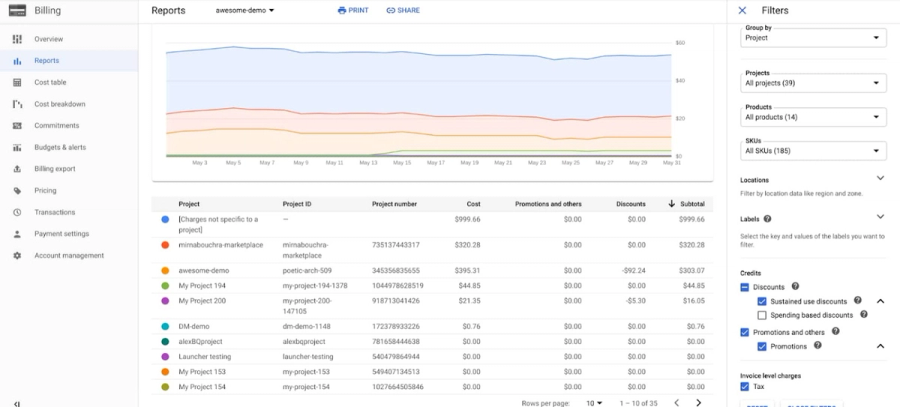Open Payment settings in sidebar
900x407 pixels.
click(61, 234)
